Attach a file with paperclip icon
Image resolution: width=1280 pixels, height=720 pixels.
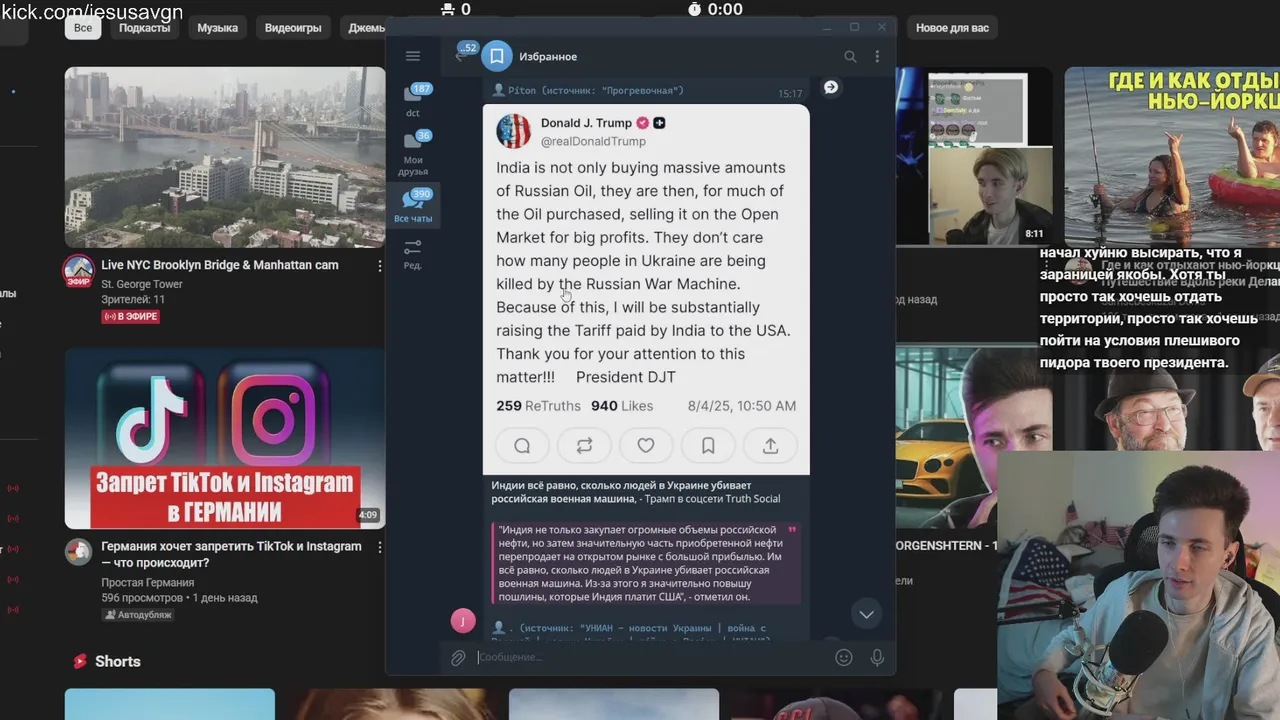457,657
